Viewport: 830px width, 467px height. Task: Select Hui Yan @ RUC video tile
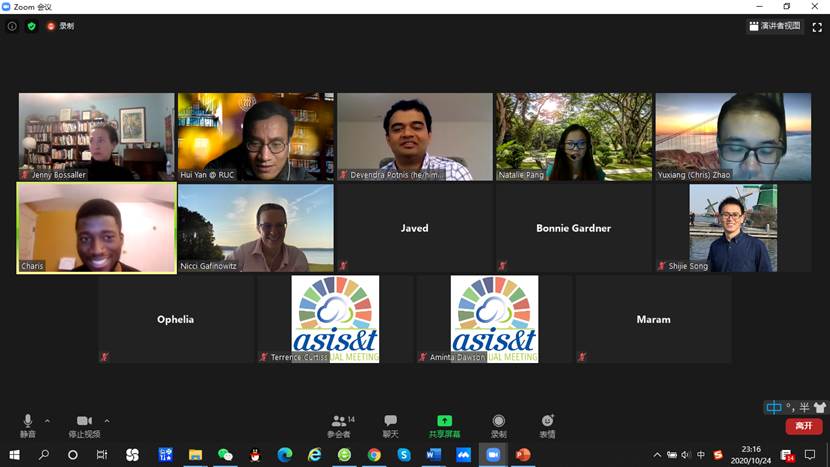click(256, 137)
